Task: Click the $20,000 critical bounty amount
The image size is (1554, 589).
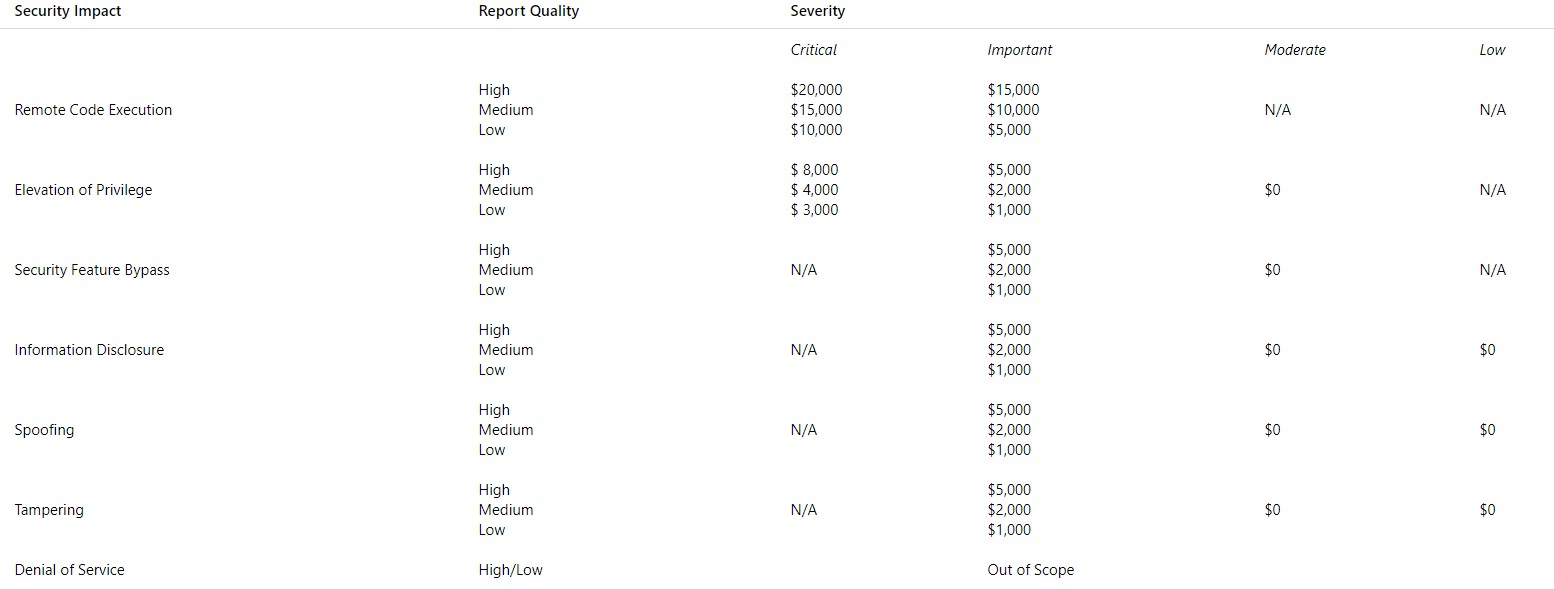Action: 816,90
